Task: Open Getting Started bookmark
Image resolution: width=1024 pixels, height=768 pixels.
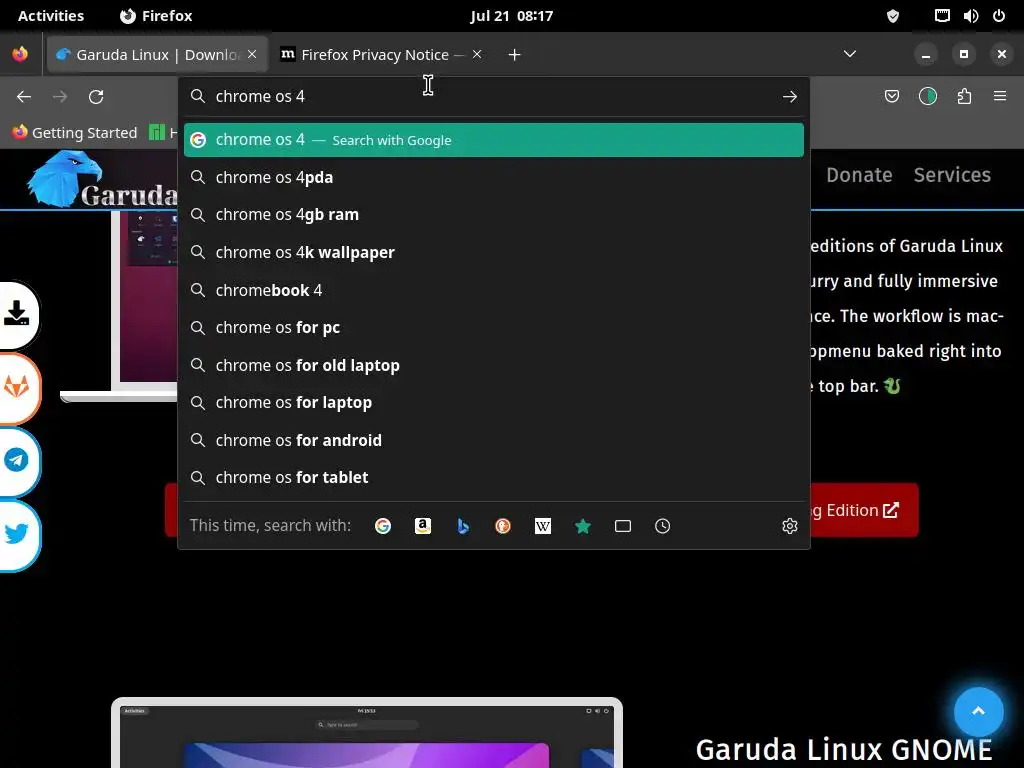Action: (74, 133)
